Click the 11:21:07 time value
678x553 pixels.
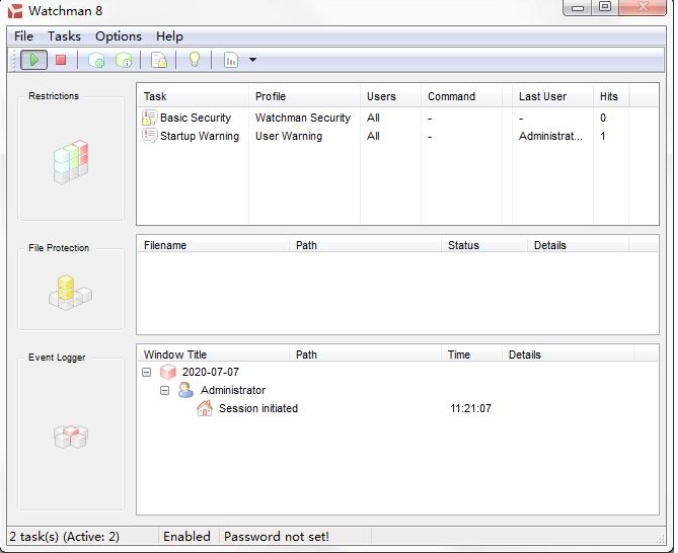coord(470,408)
